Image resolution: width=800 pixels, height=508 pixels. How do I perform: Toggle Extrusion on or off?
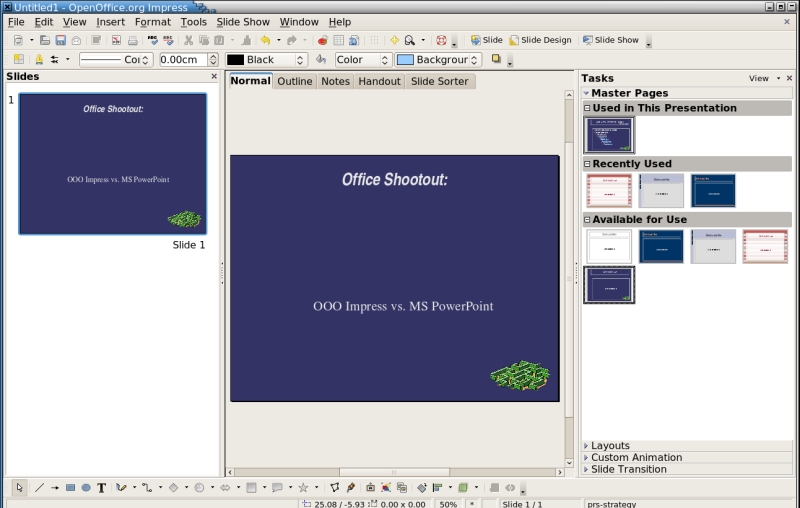point(494,488)
